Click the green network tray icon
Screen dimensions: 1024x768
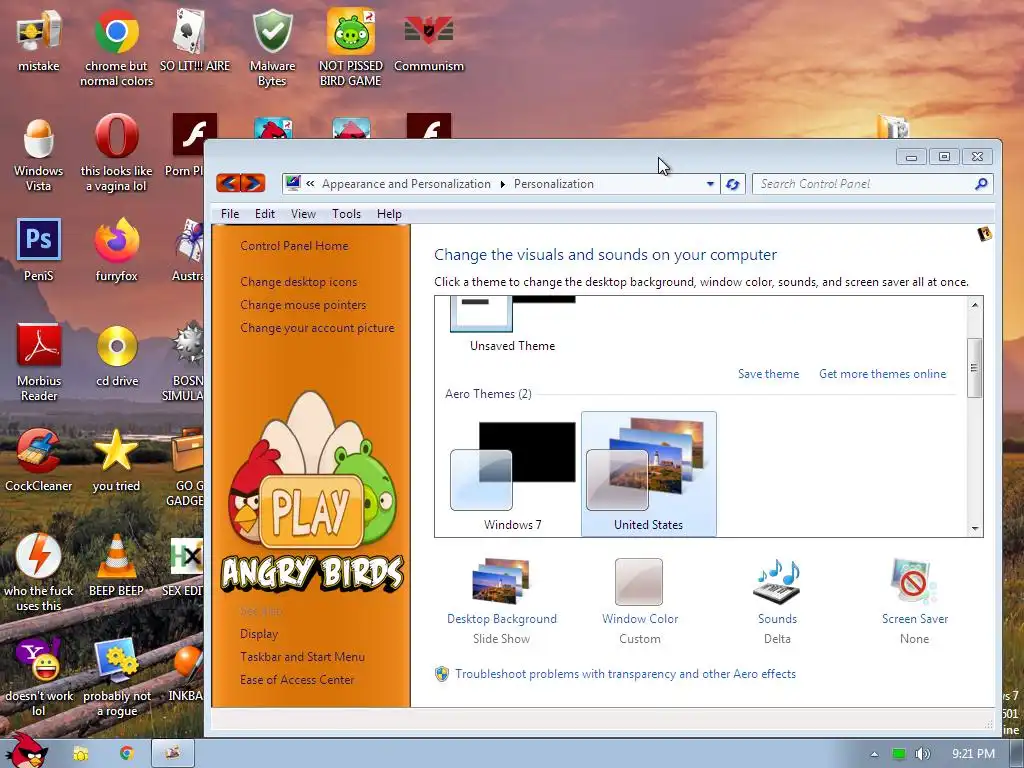coord(899,754)
